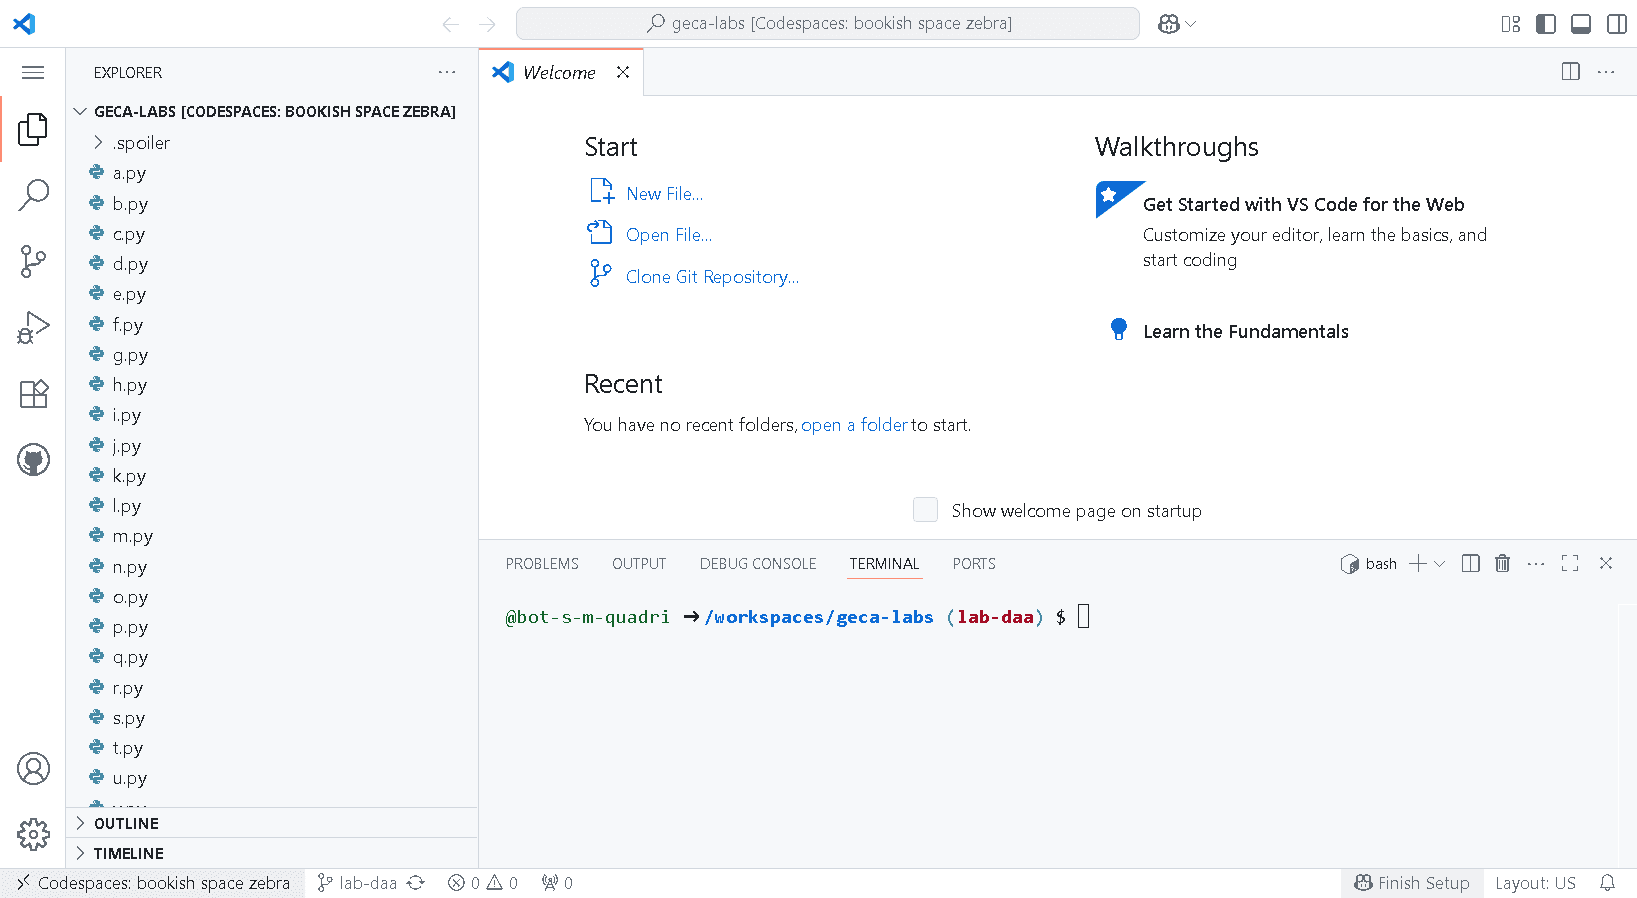Focus the terminal prompt area
This screenshot has width=1637, height=898.
tap(1083, 617)
